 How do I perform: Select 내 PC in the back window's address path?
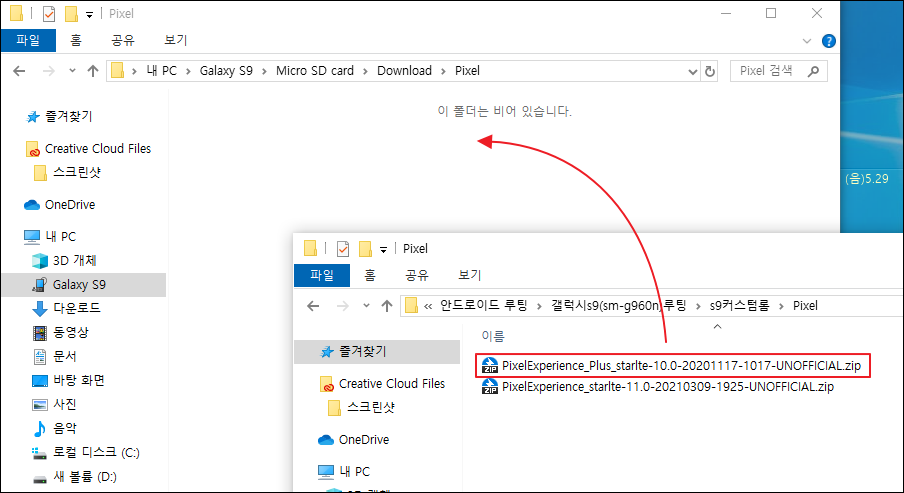tap(161, 71)
